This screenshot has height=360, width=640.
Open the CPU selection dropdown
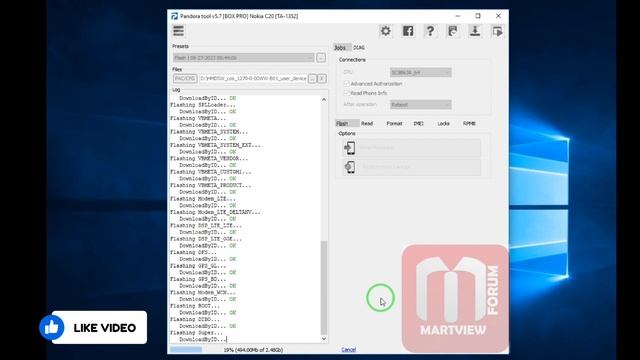420,72
